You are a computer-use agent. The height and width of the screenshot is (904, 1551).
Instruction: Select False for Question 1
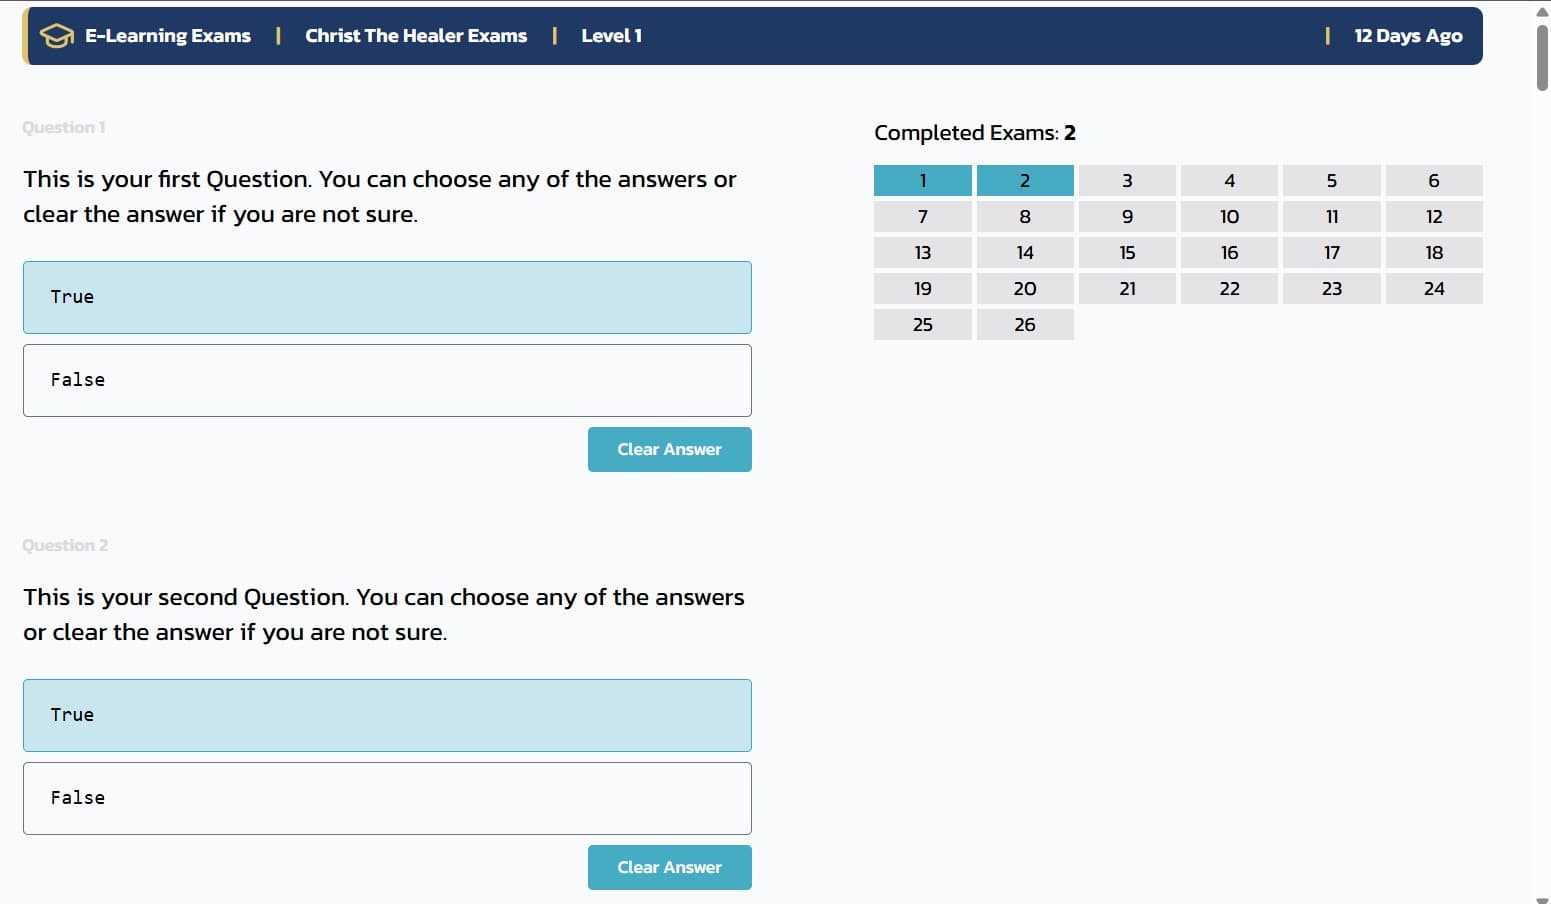tap(387, 380)
